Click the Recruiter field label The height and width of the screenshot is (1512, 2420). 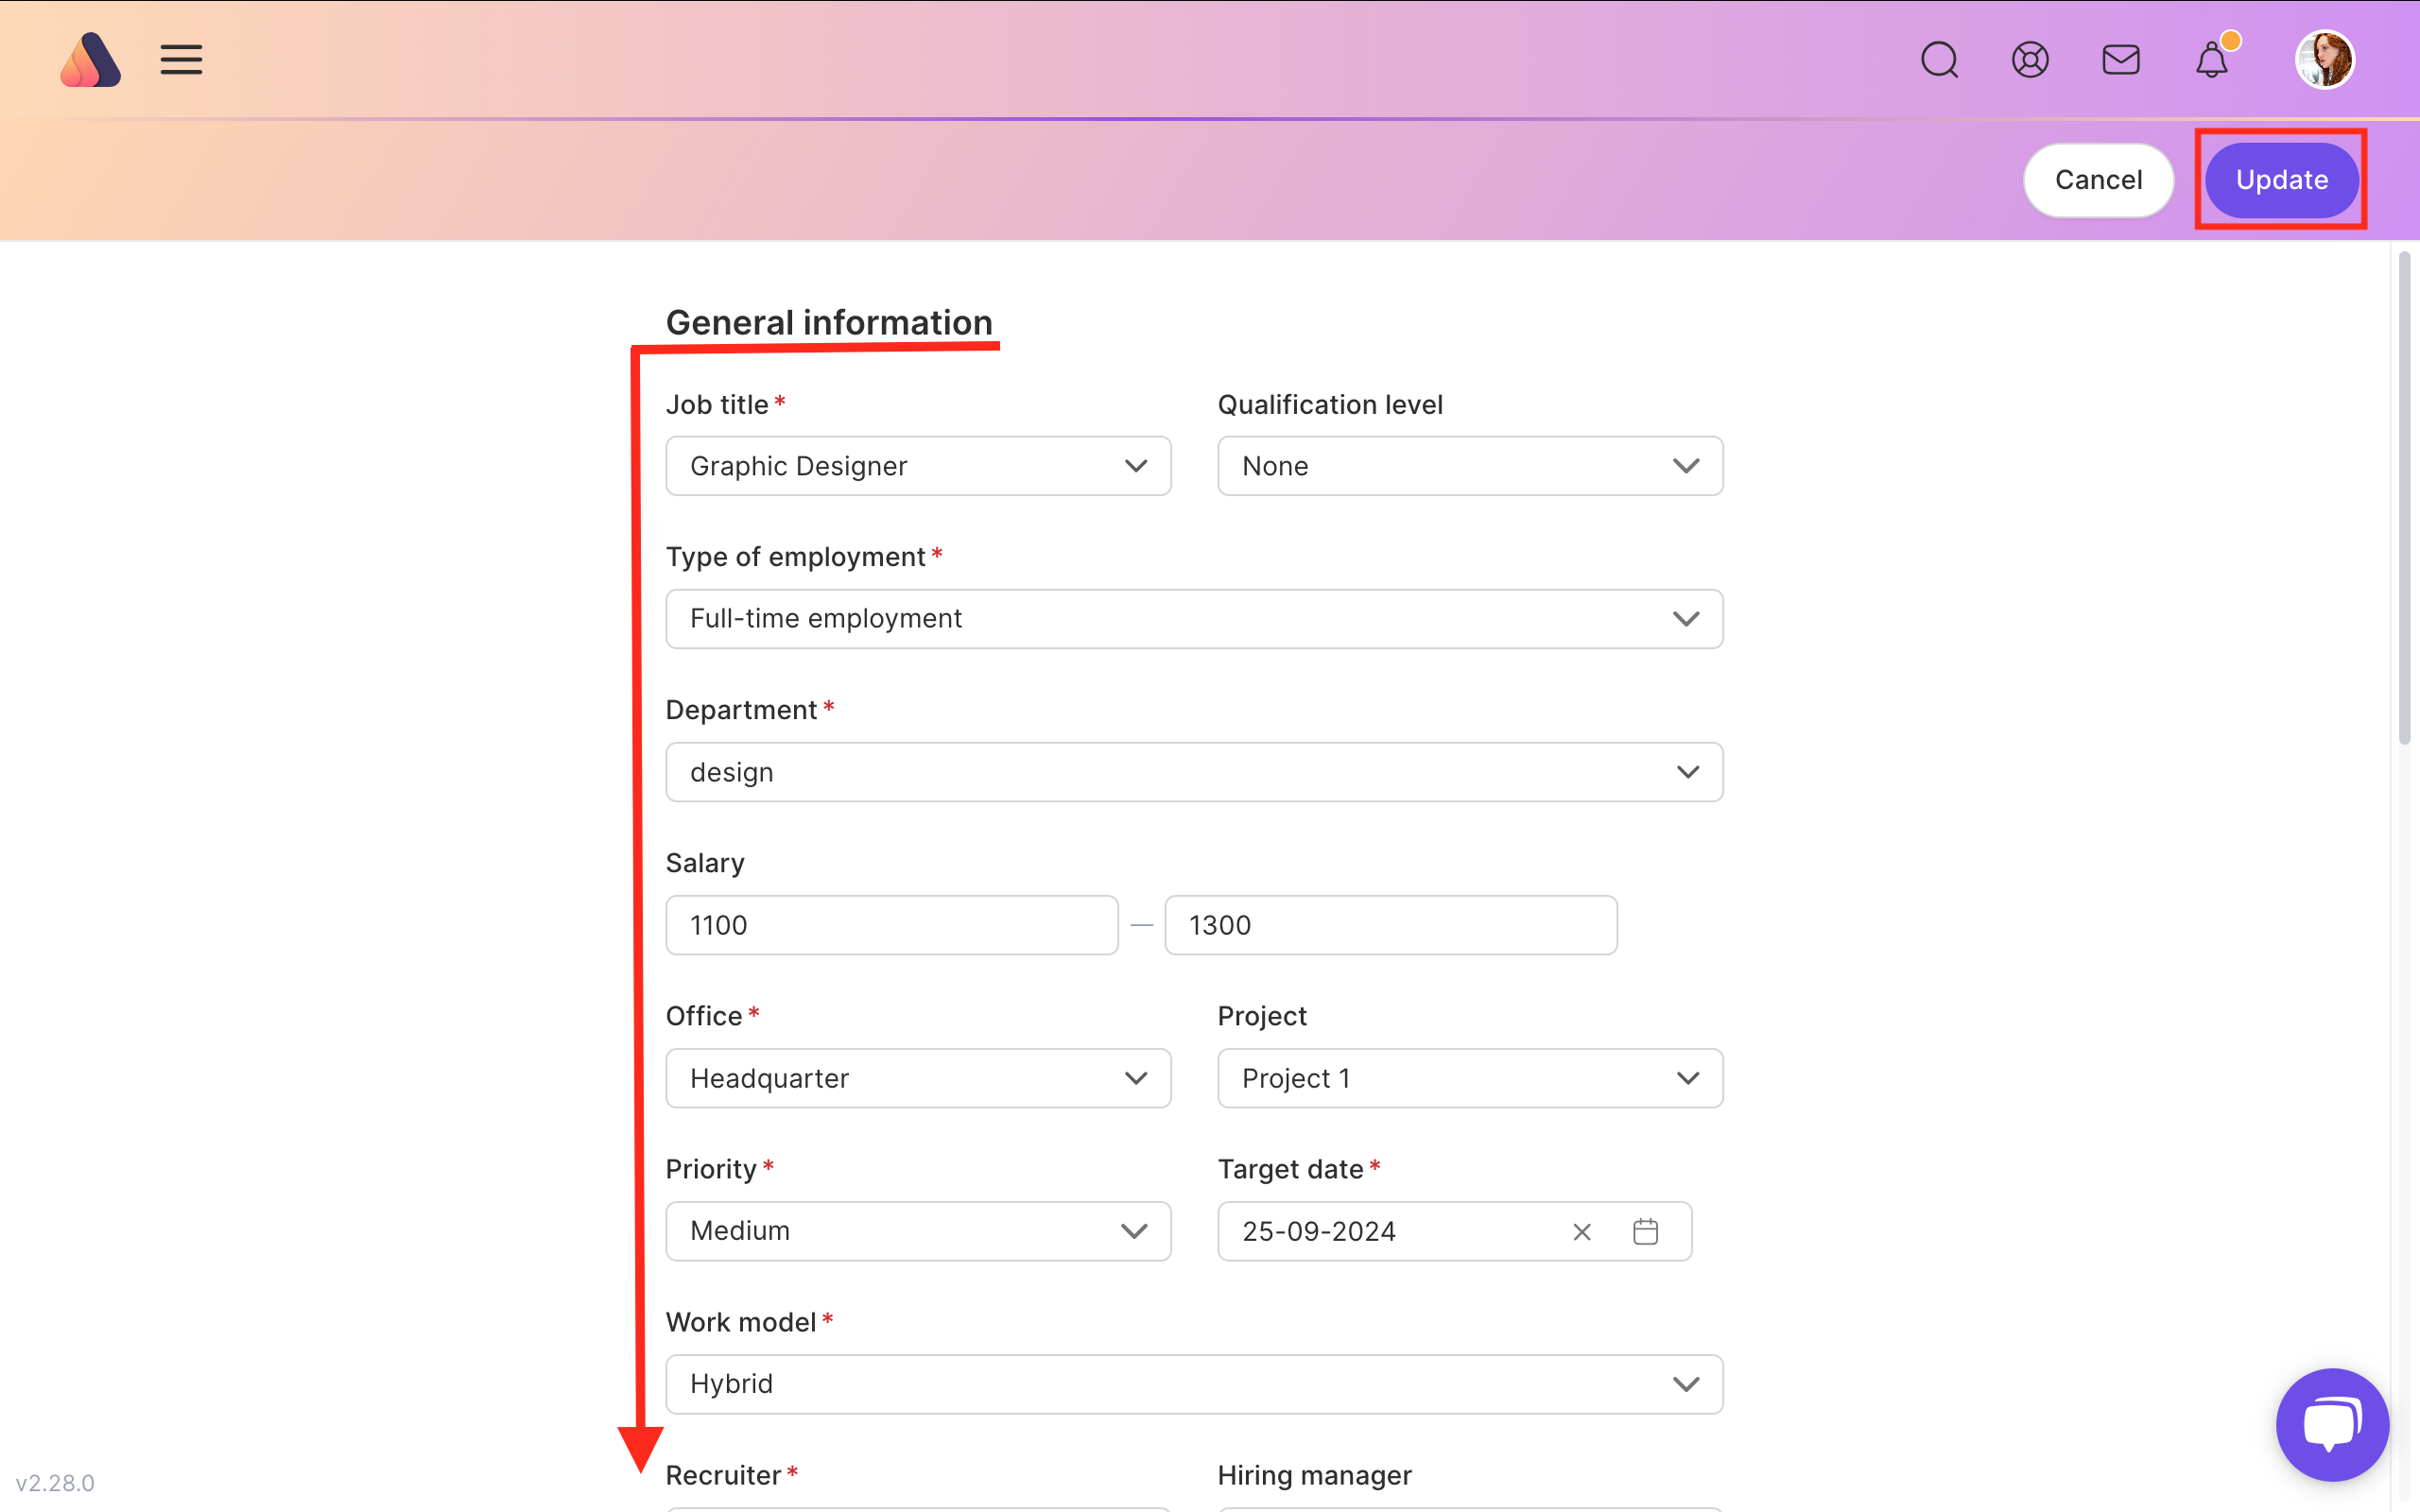point(723,1475)
